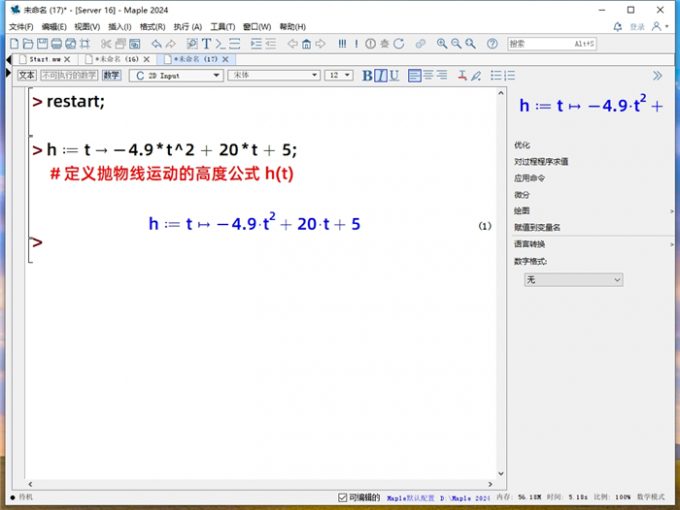Open the font size 12 dropdown
The width and height of the screenshot is (680, 510).
(x=339, y=75)
